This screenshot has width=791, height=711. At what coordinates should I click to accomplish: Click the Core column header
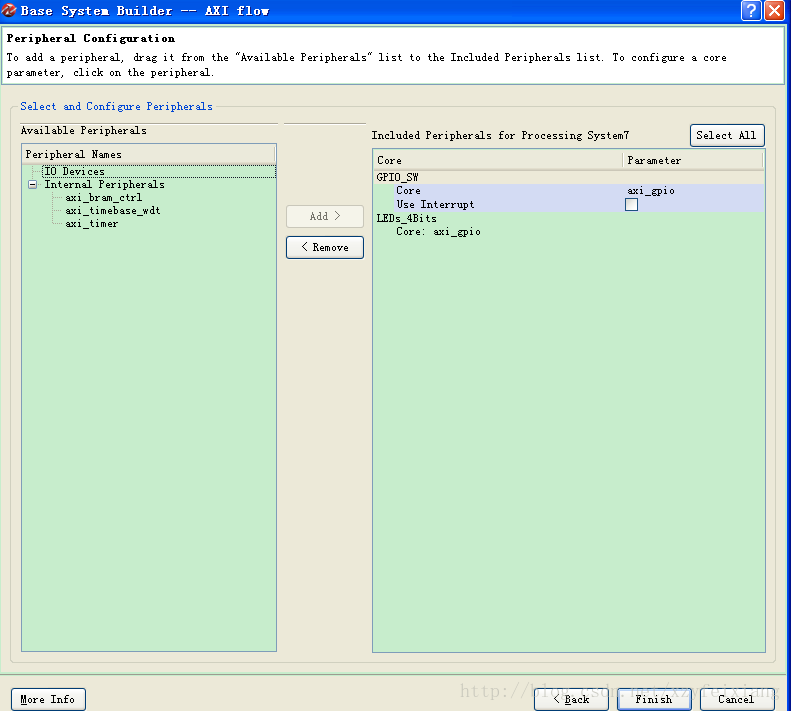click(x=498, y=160)
